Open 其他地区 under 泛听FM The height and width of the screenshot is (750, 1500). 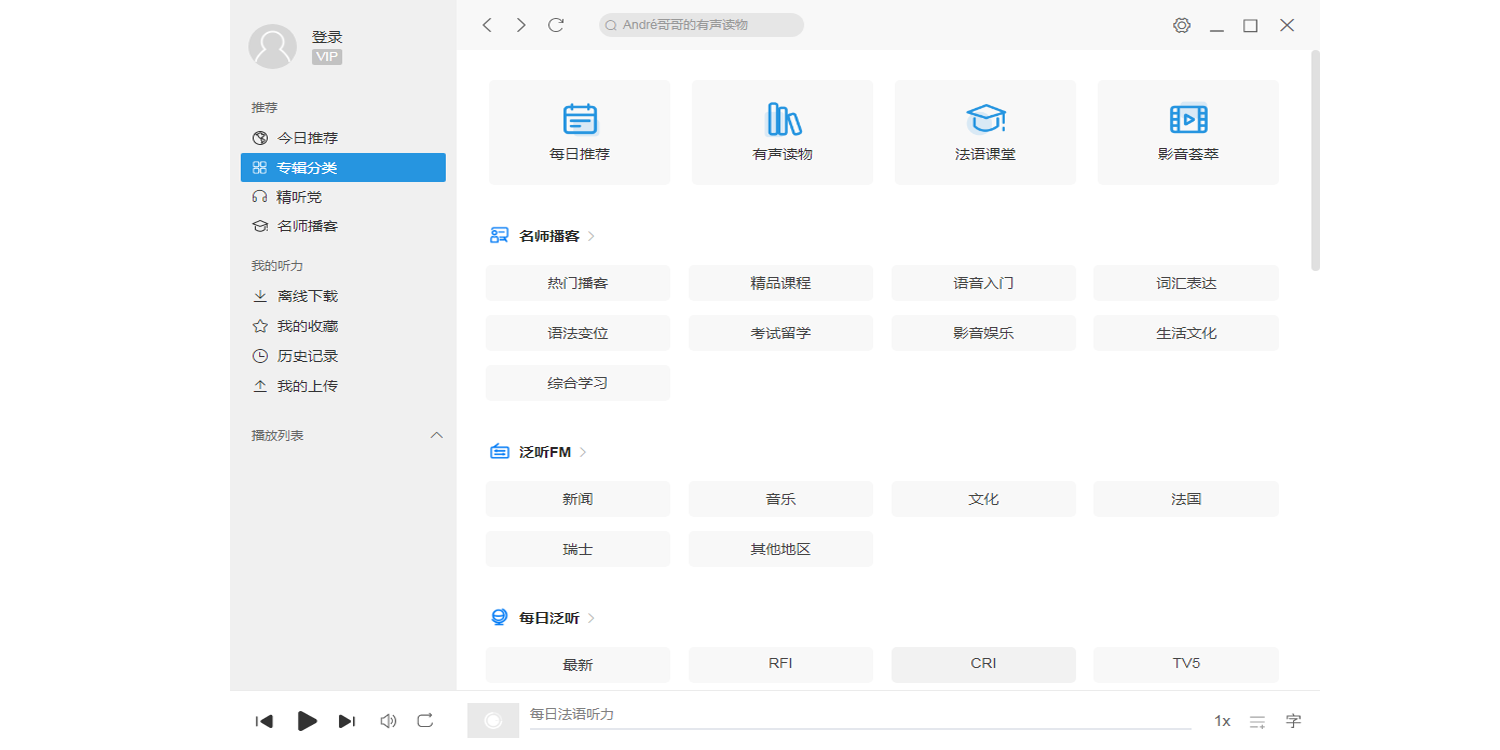[x=781, y=549]
